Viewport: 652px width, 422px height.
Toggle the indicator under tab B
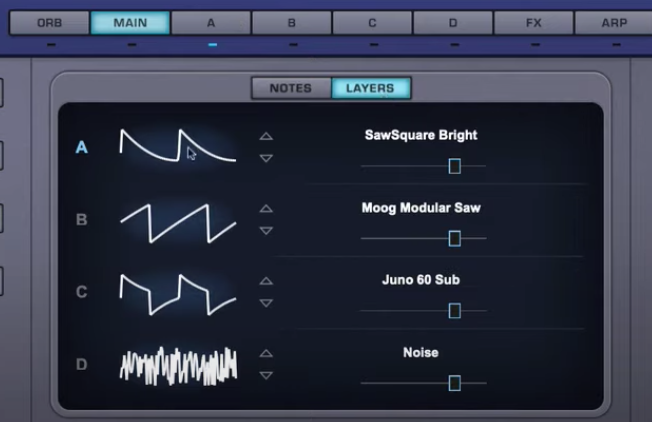[x=293, y=44]
